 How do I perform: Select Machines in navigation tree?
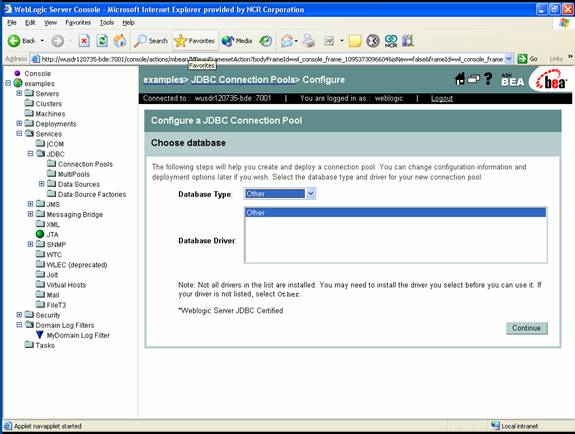coord(50,114)
